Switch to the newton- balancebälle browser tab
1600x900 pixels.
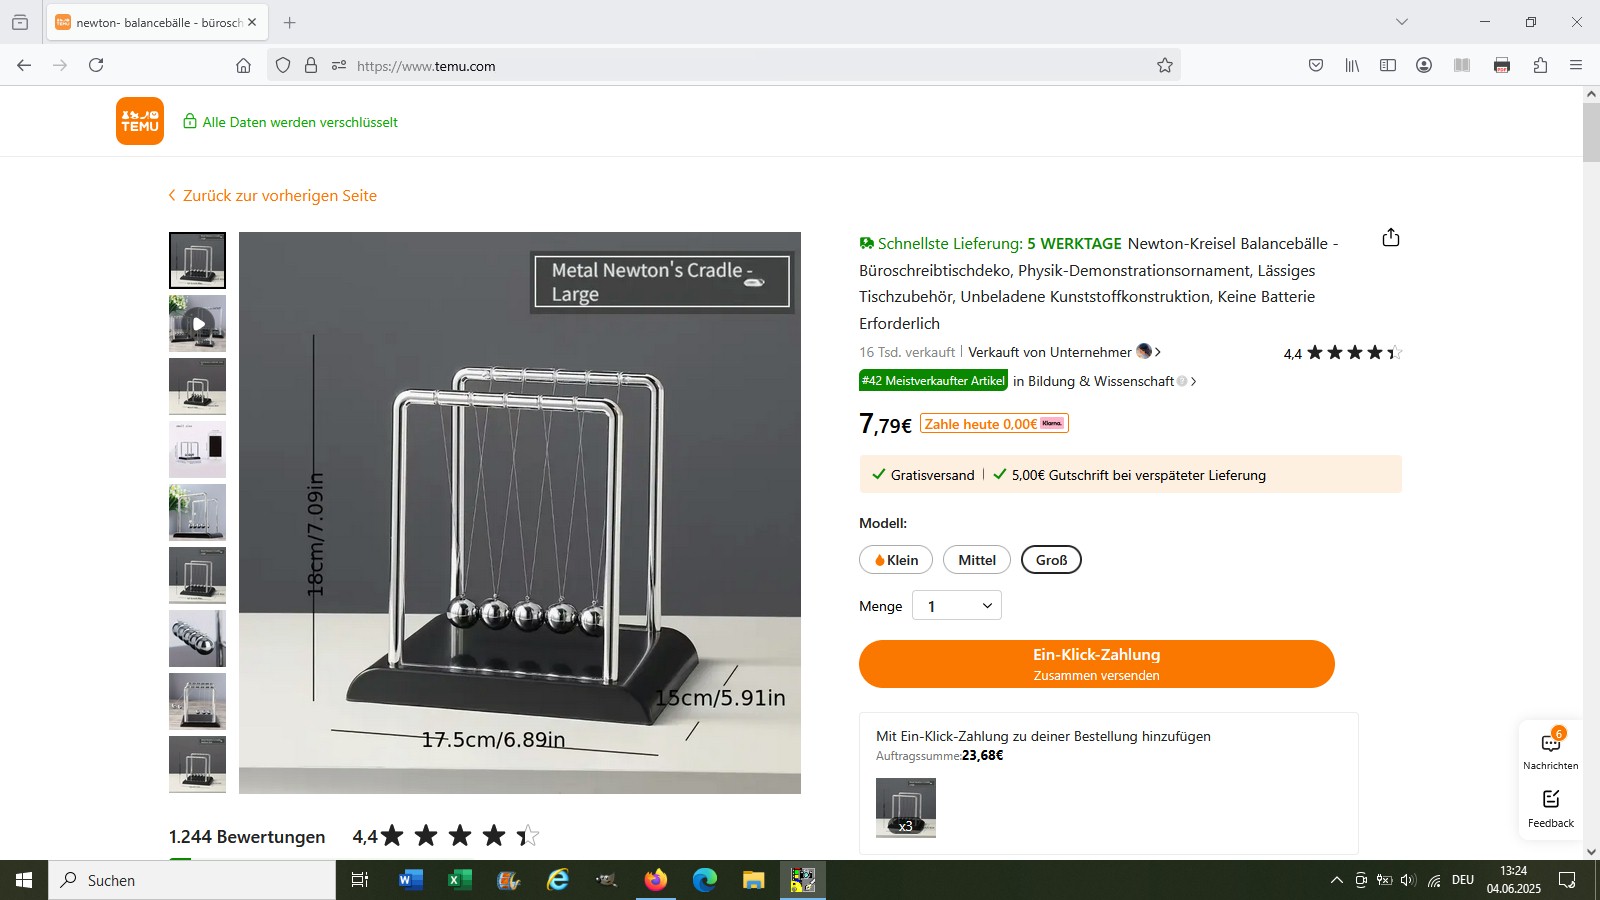point(156,22)
